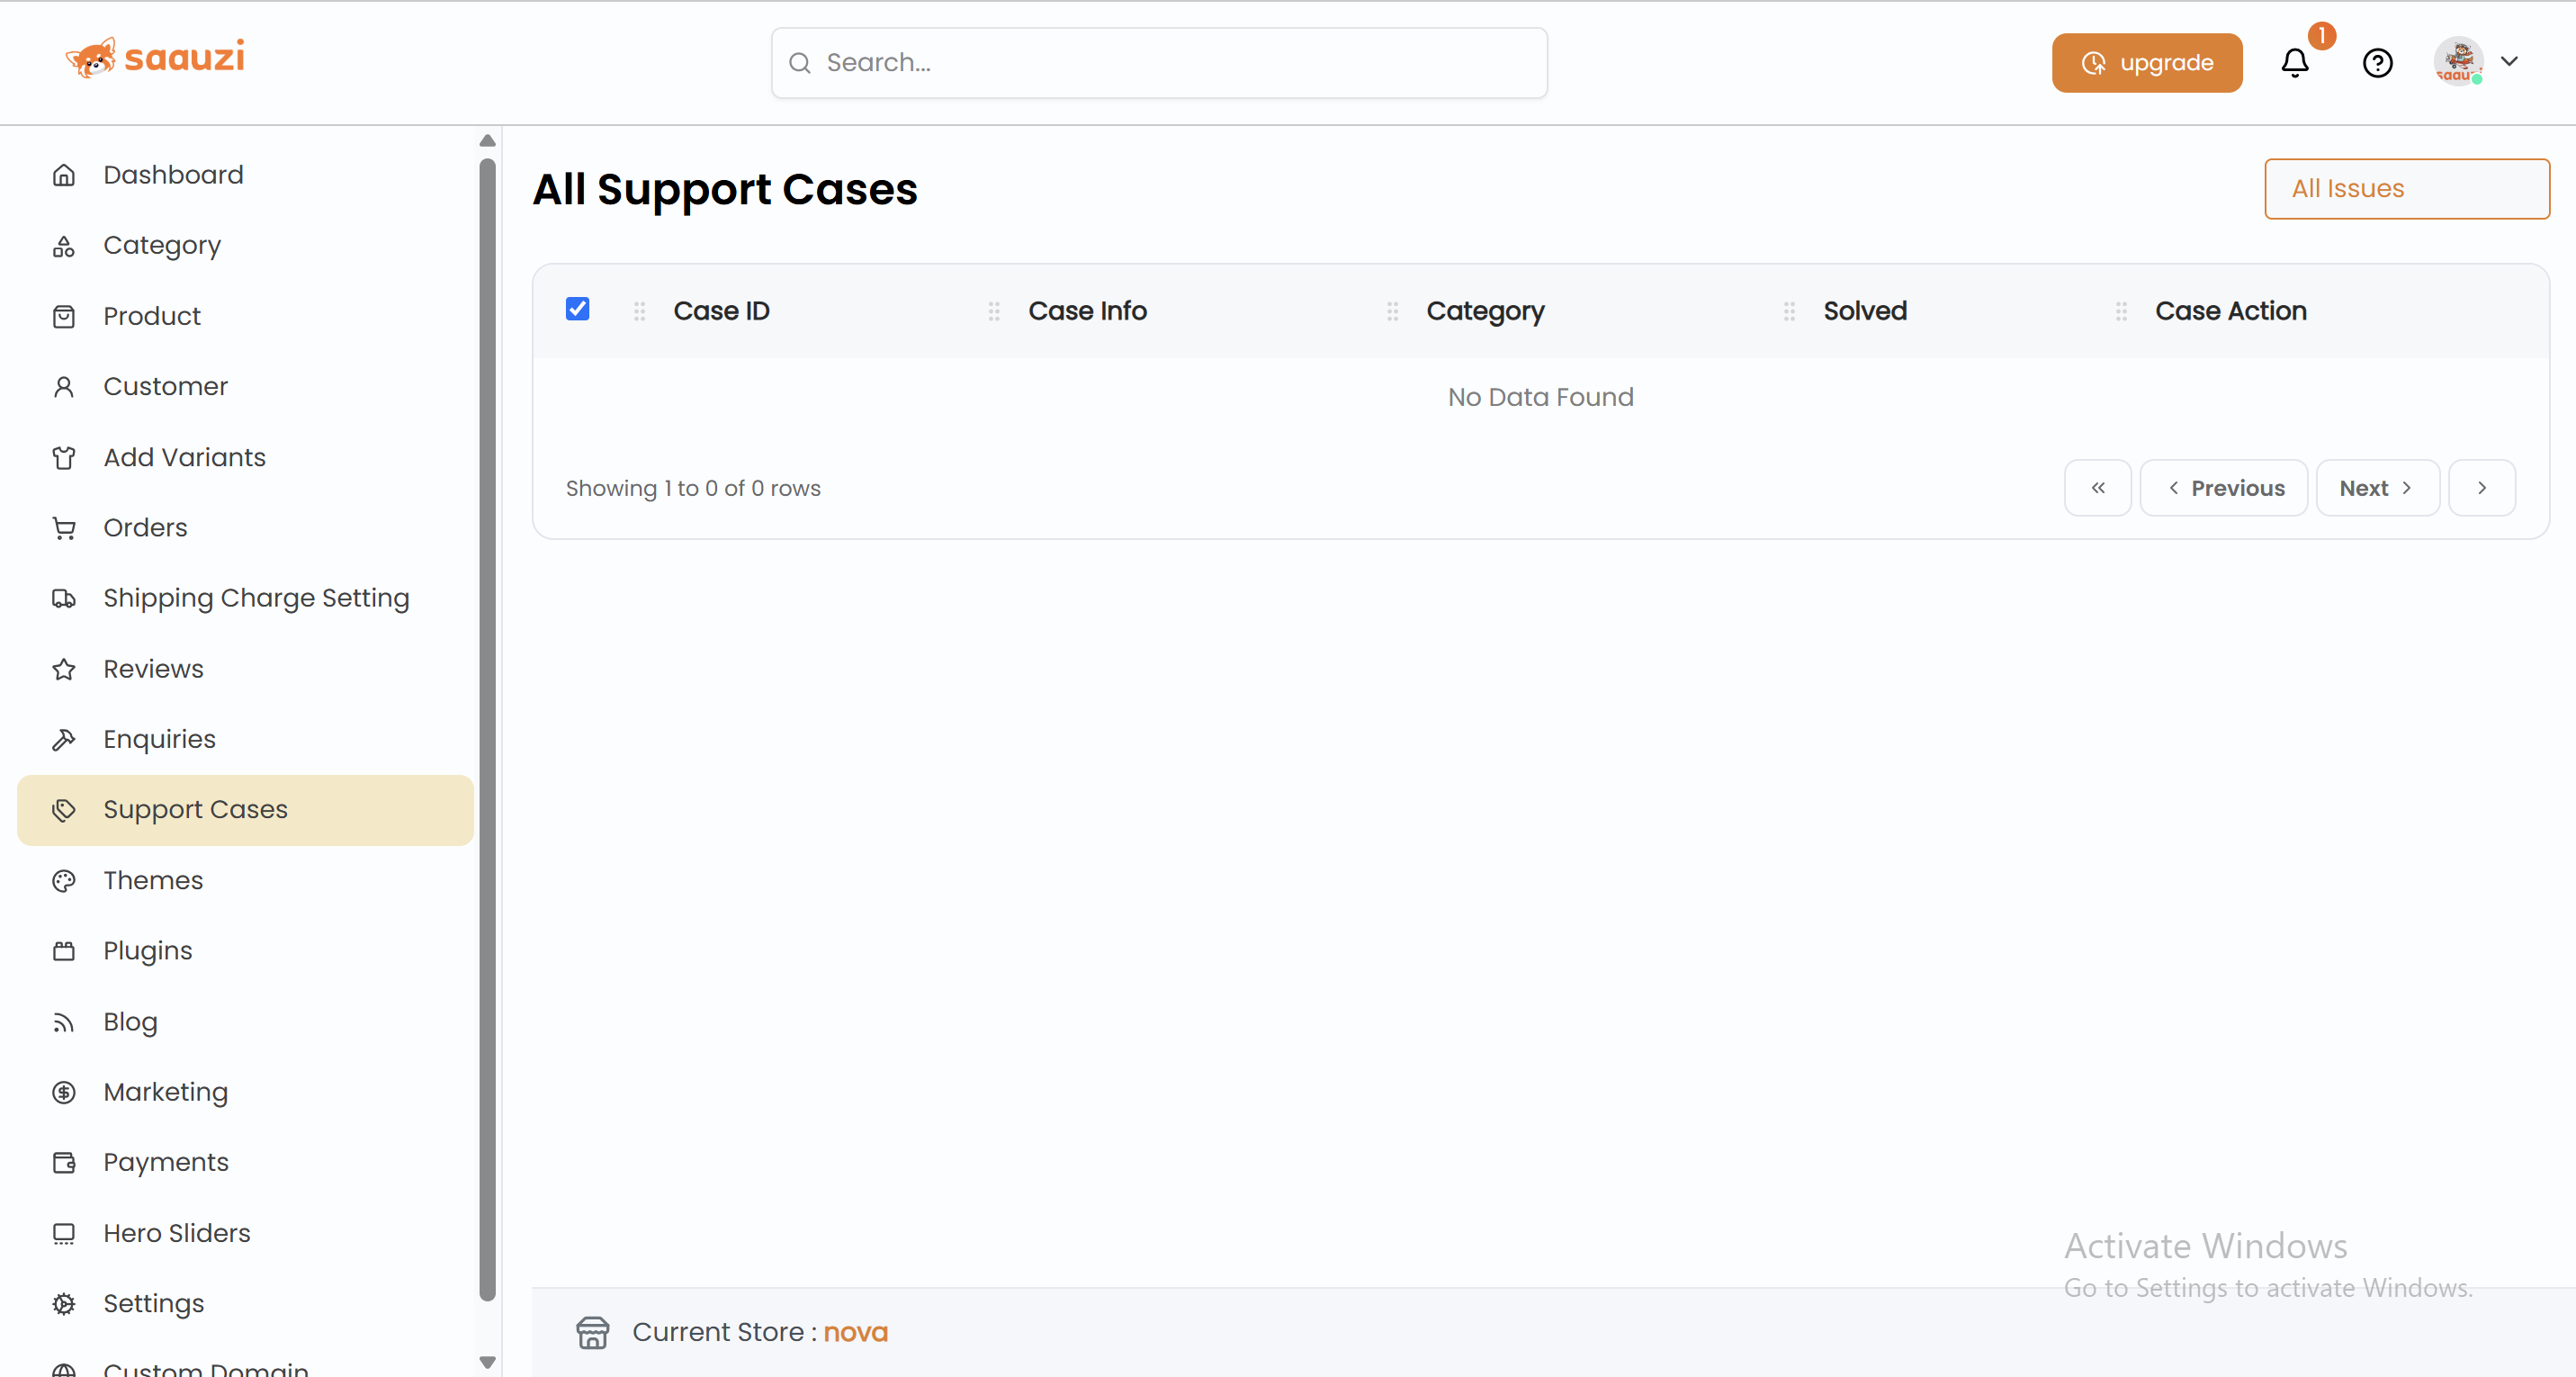The width and height of the screenshot is (2576, 1377).
Task: Click the Shipping Charge Setting truck icon
Action: click(x=64, y=598)
